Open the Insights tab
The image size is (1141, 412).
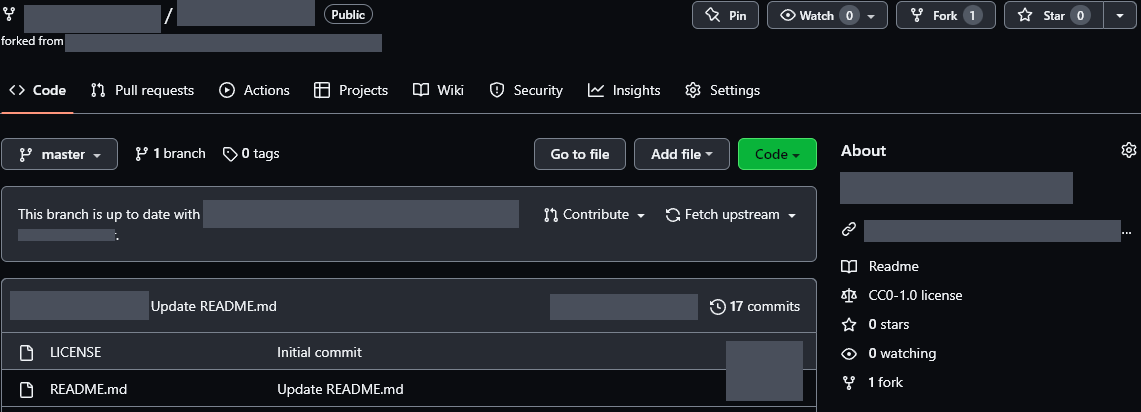[x=624, y=90]
